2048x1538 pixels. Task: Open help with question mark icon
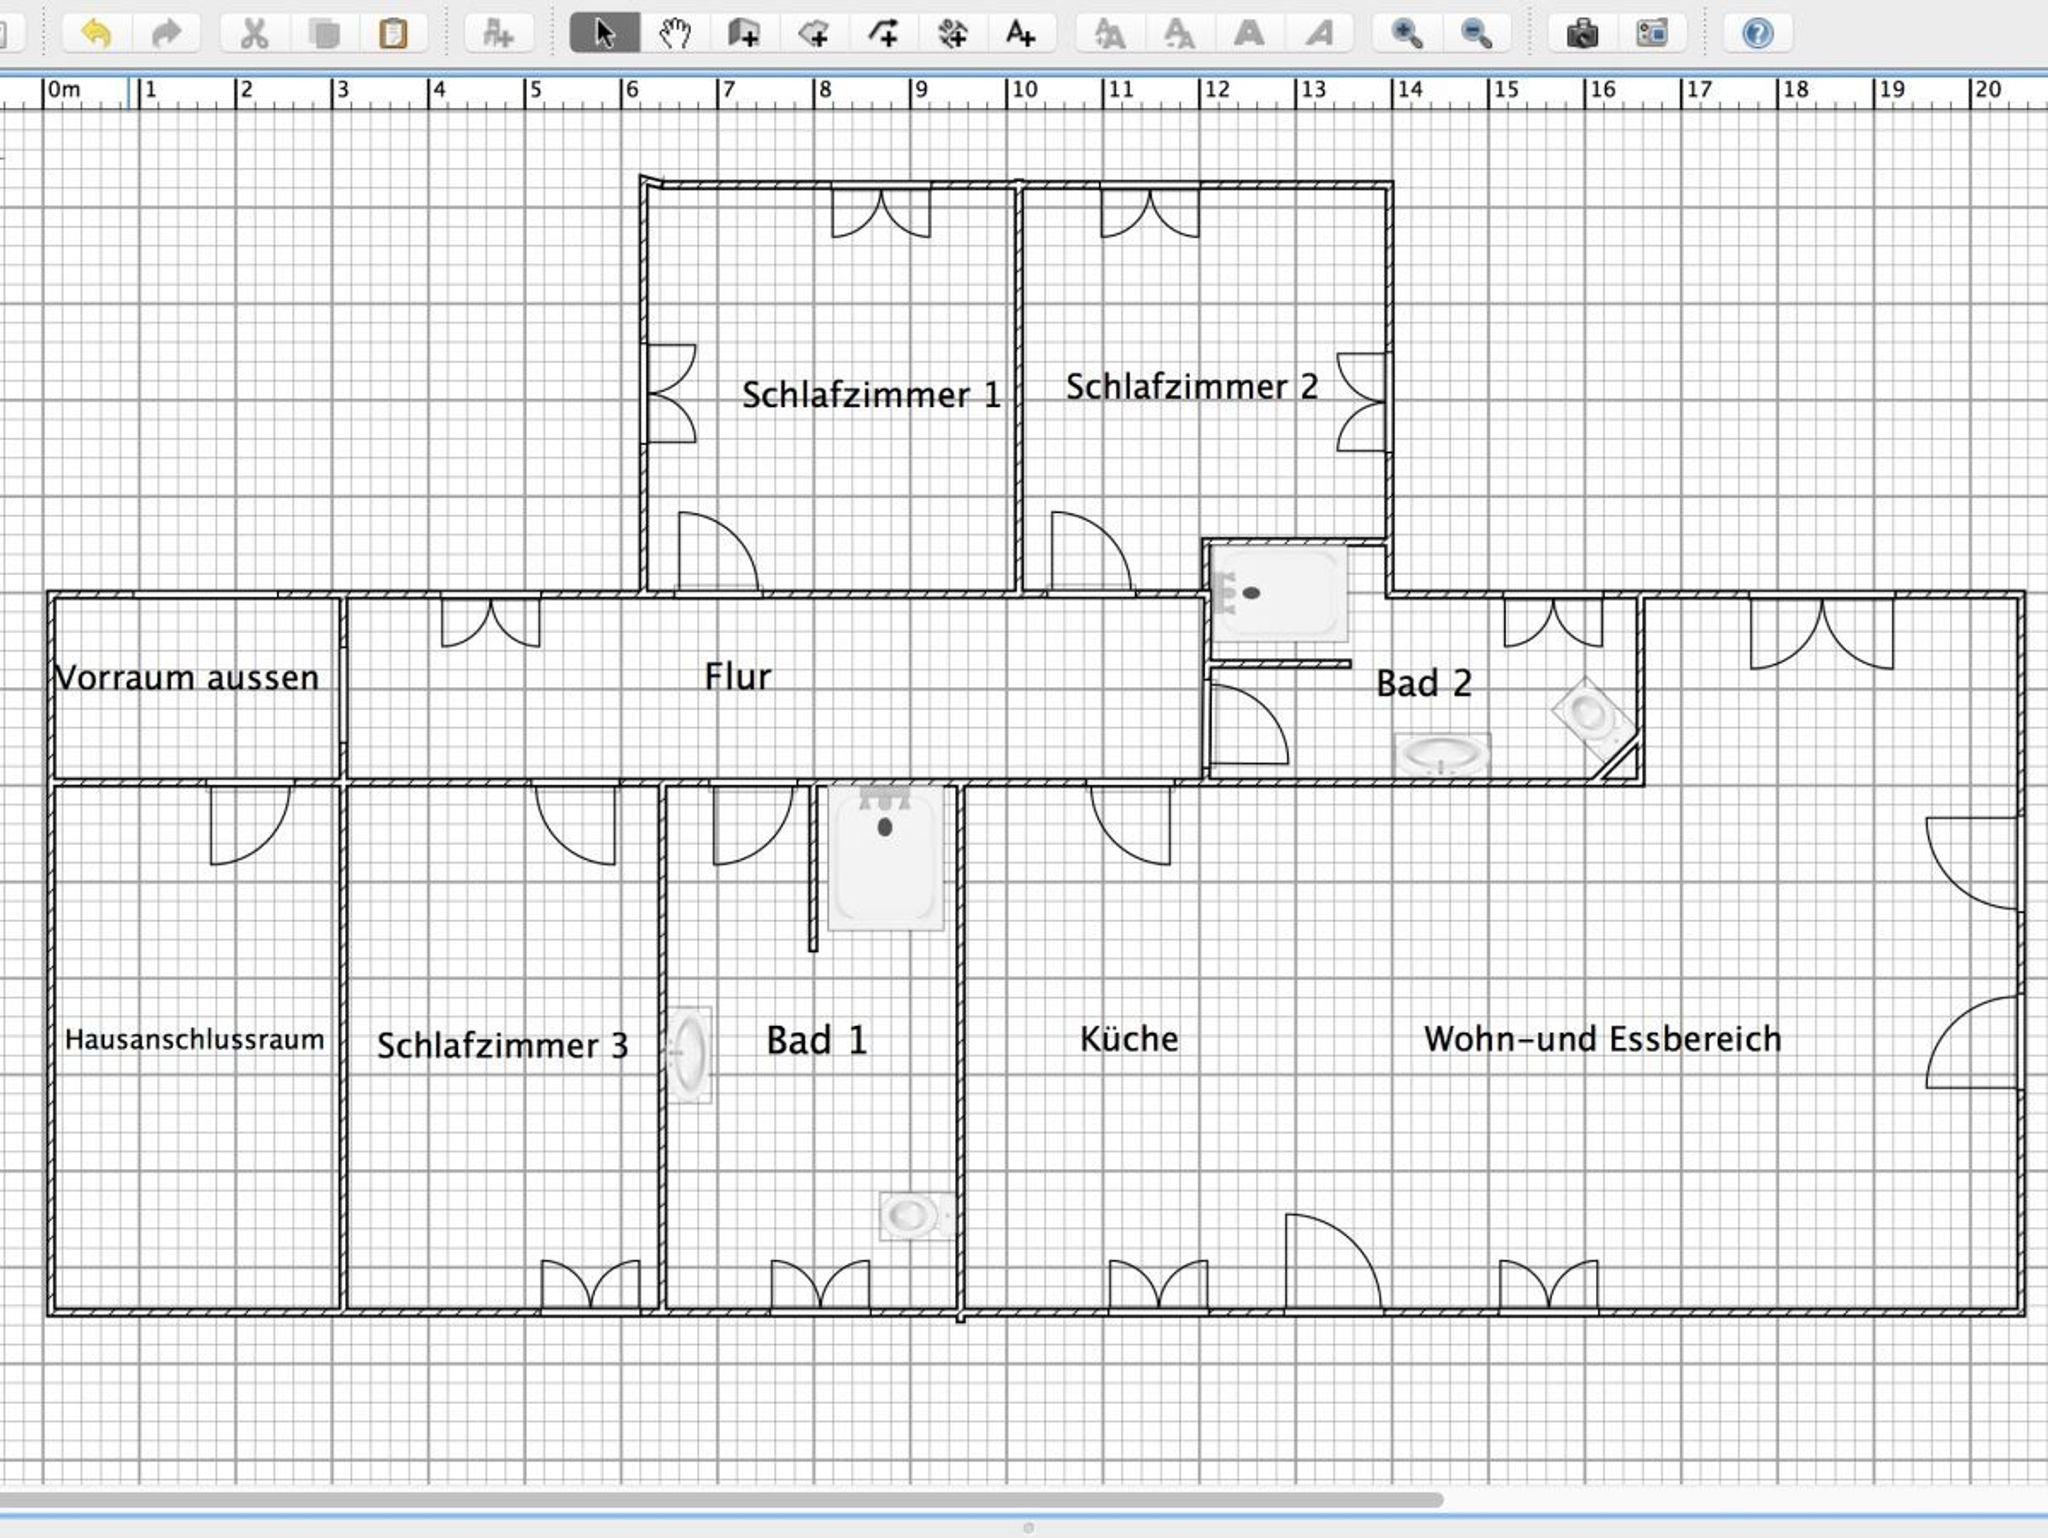(x=1757, y=34)
